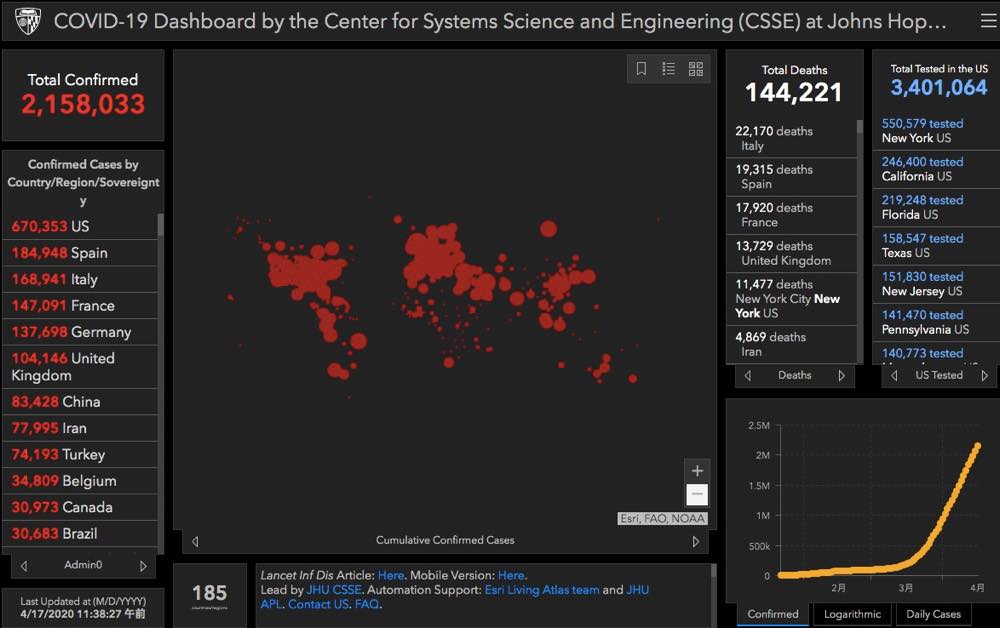The image size is (1000, 628).
Task: Select 184,948 Spain row
Action: click(x=80, y=253)
